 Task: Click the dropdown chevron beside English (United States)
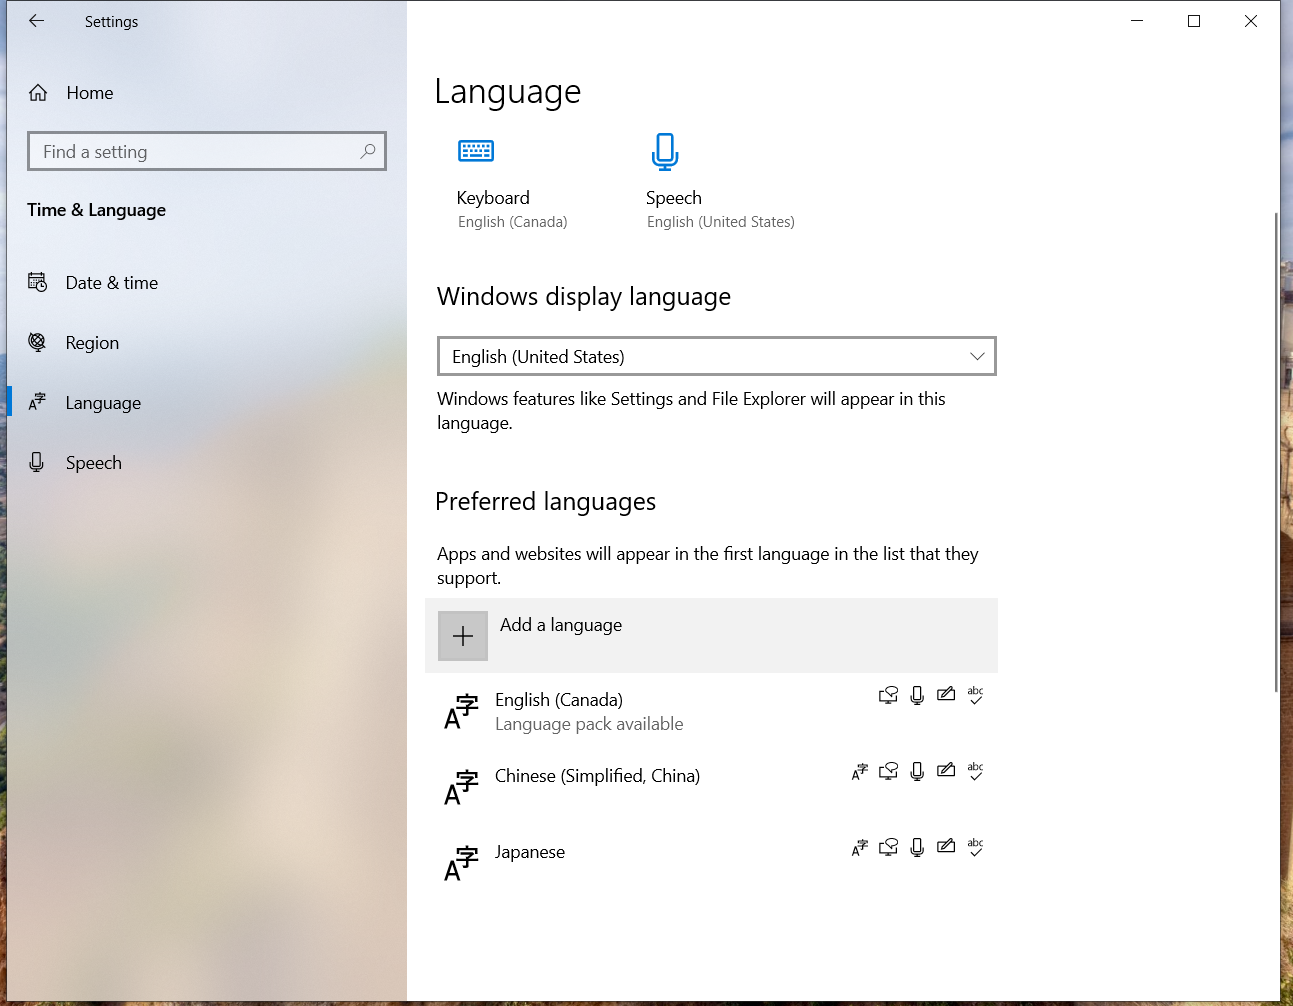977,357
